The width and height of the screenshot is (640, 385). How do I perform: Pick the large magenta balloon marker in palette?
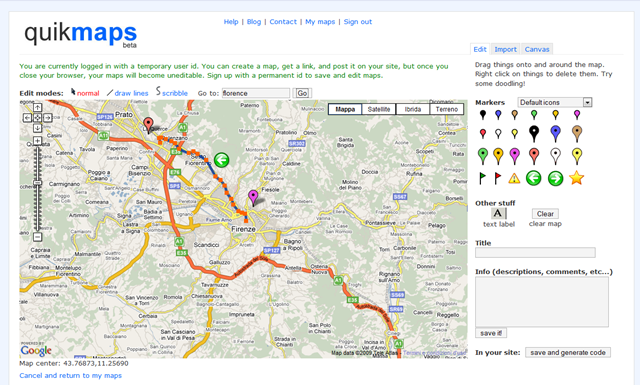pos(515,156)
